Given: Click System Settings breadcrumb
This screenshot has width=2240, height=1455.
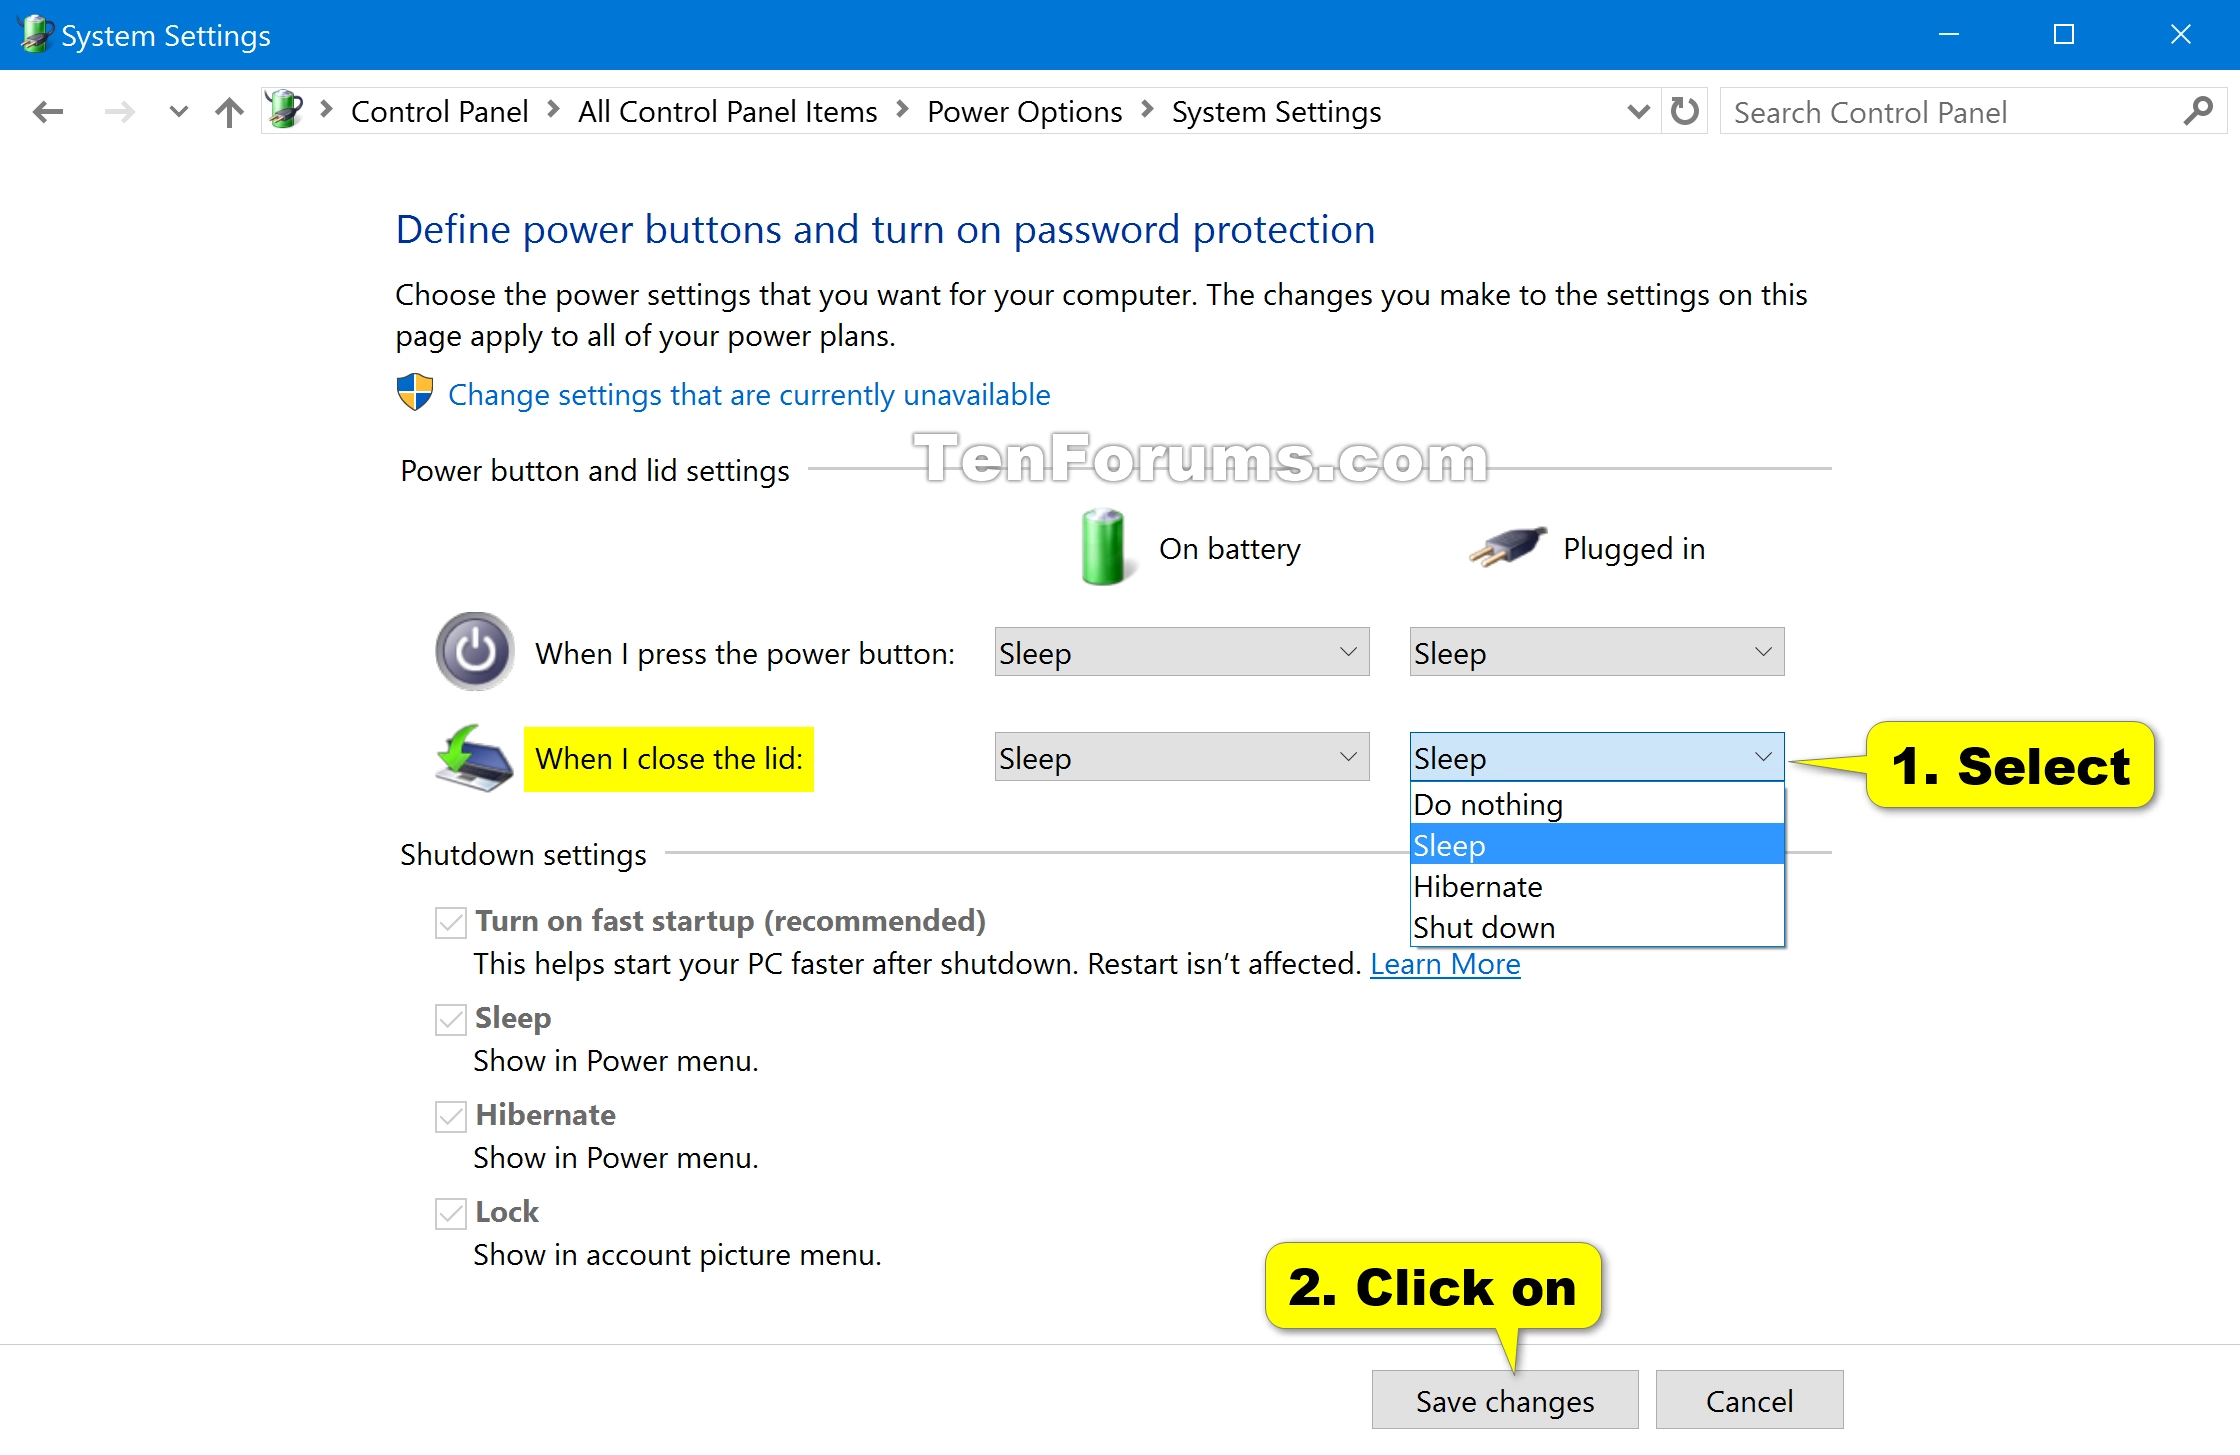Looking at the screenshot, I should click(1276, 111).
